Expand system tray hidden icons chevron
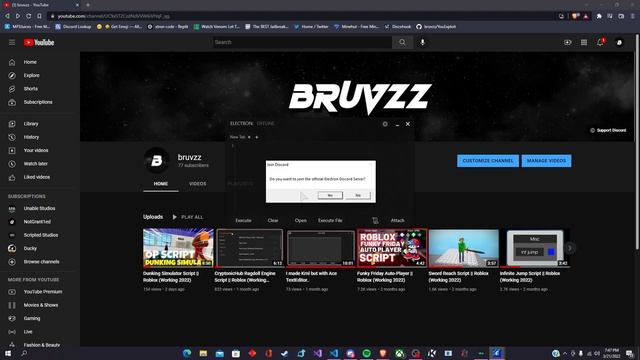640x360 pixels. (x=565, y=353)
